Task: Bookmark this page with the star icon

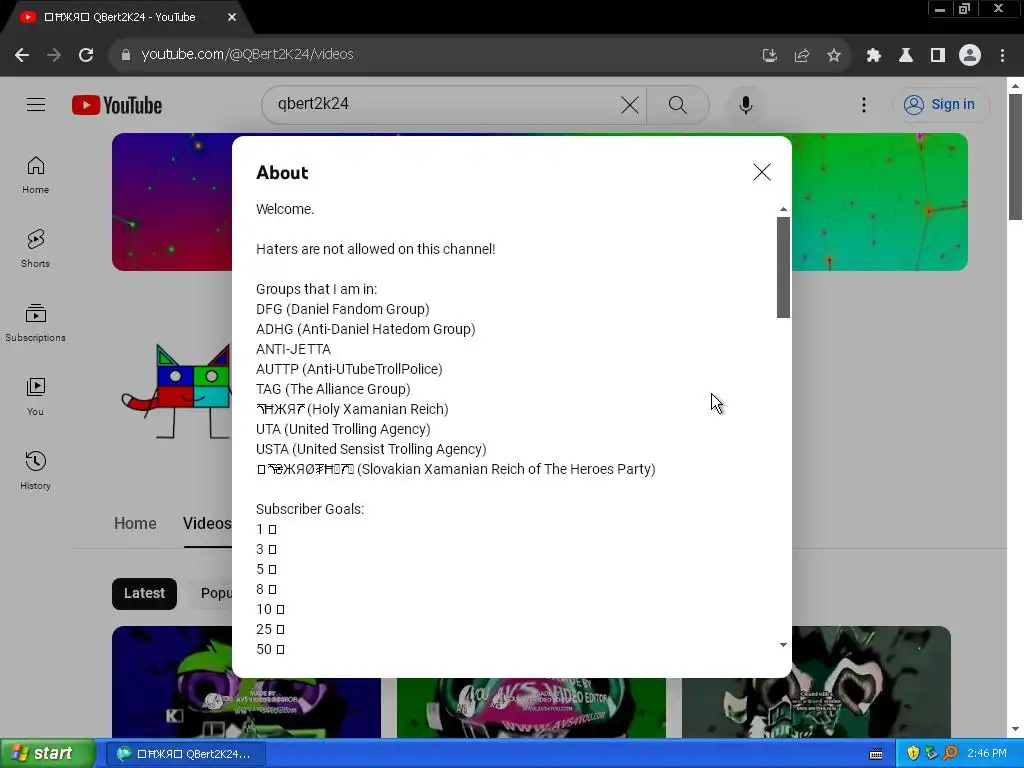Action: [834, 56]
